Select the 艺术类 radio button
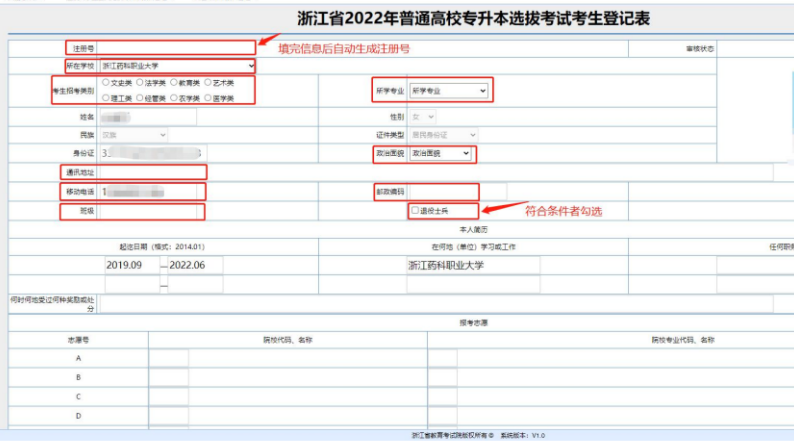This screenshot has height=448, width=794. 208,83
